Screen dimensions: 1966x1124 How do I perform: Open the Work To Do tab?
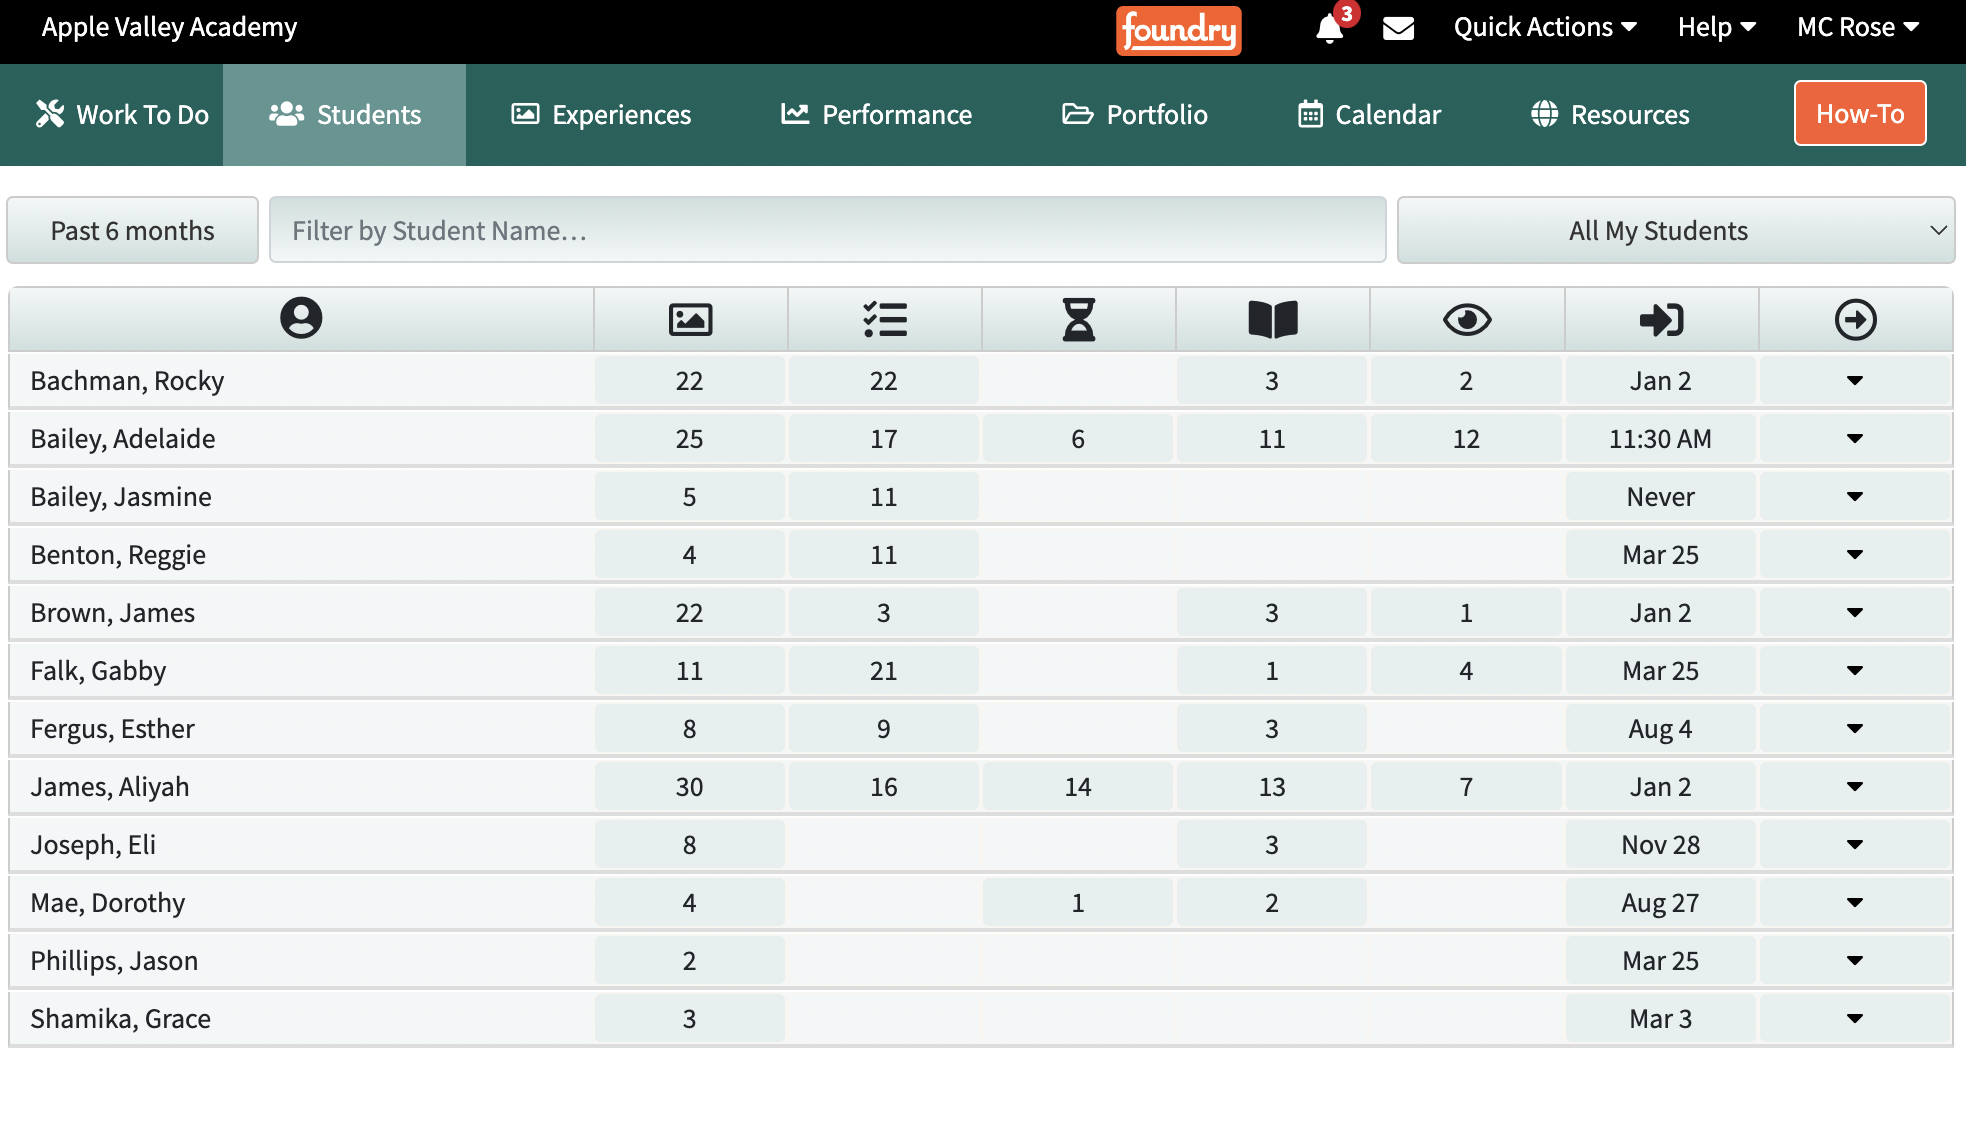122,115
